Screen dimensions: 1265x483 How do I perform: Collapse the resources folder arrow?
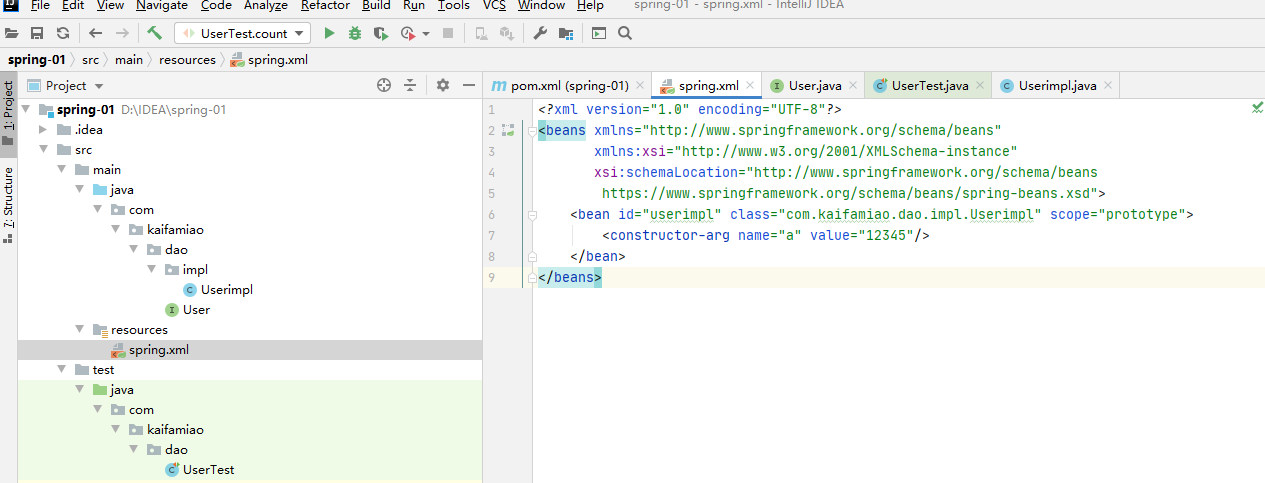click(x=79, y=329)
